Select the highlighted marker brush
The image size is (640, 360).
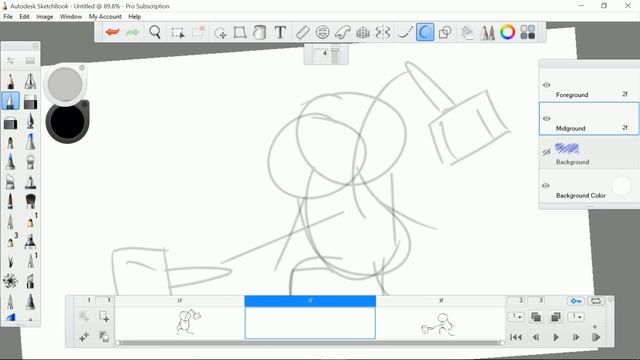click(x=10, y=101)
